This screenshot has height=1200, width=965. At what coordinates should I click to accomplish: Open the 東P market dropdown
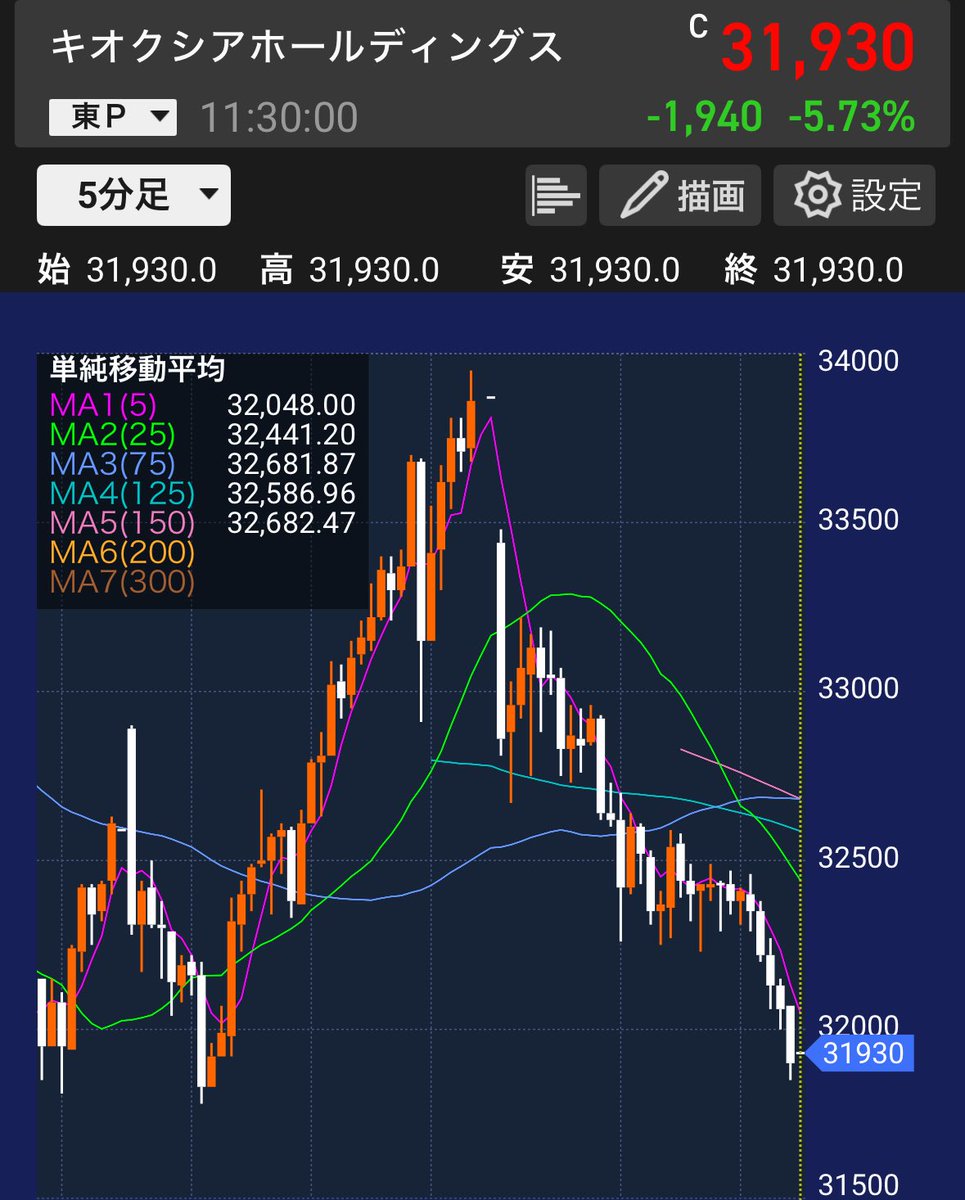point(113,118)
